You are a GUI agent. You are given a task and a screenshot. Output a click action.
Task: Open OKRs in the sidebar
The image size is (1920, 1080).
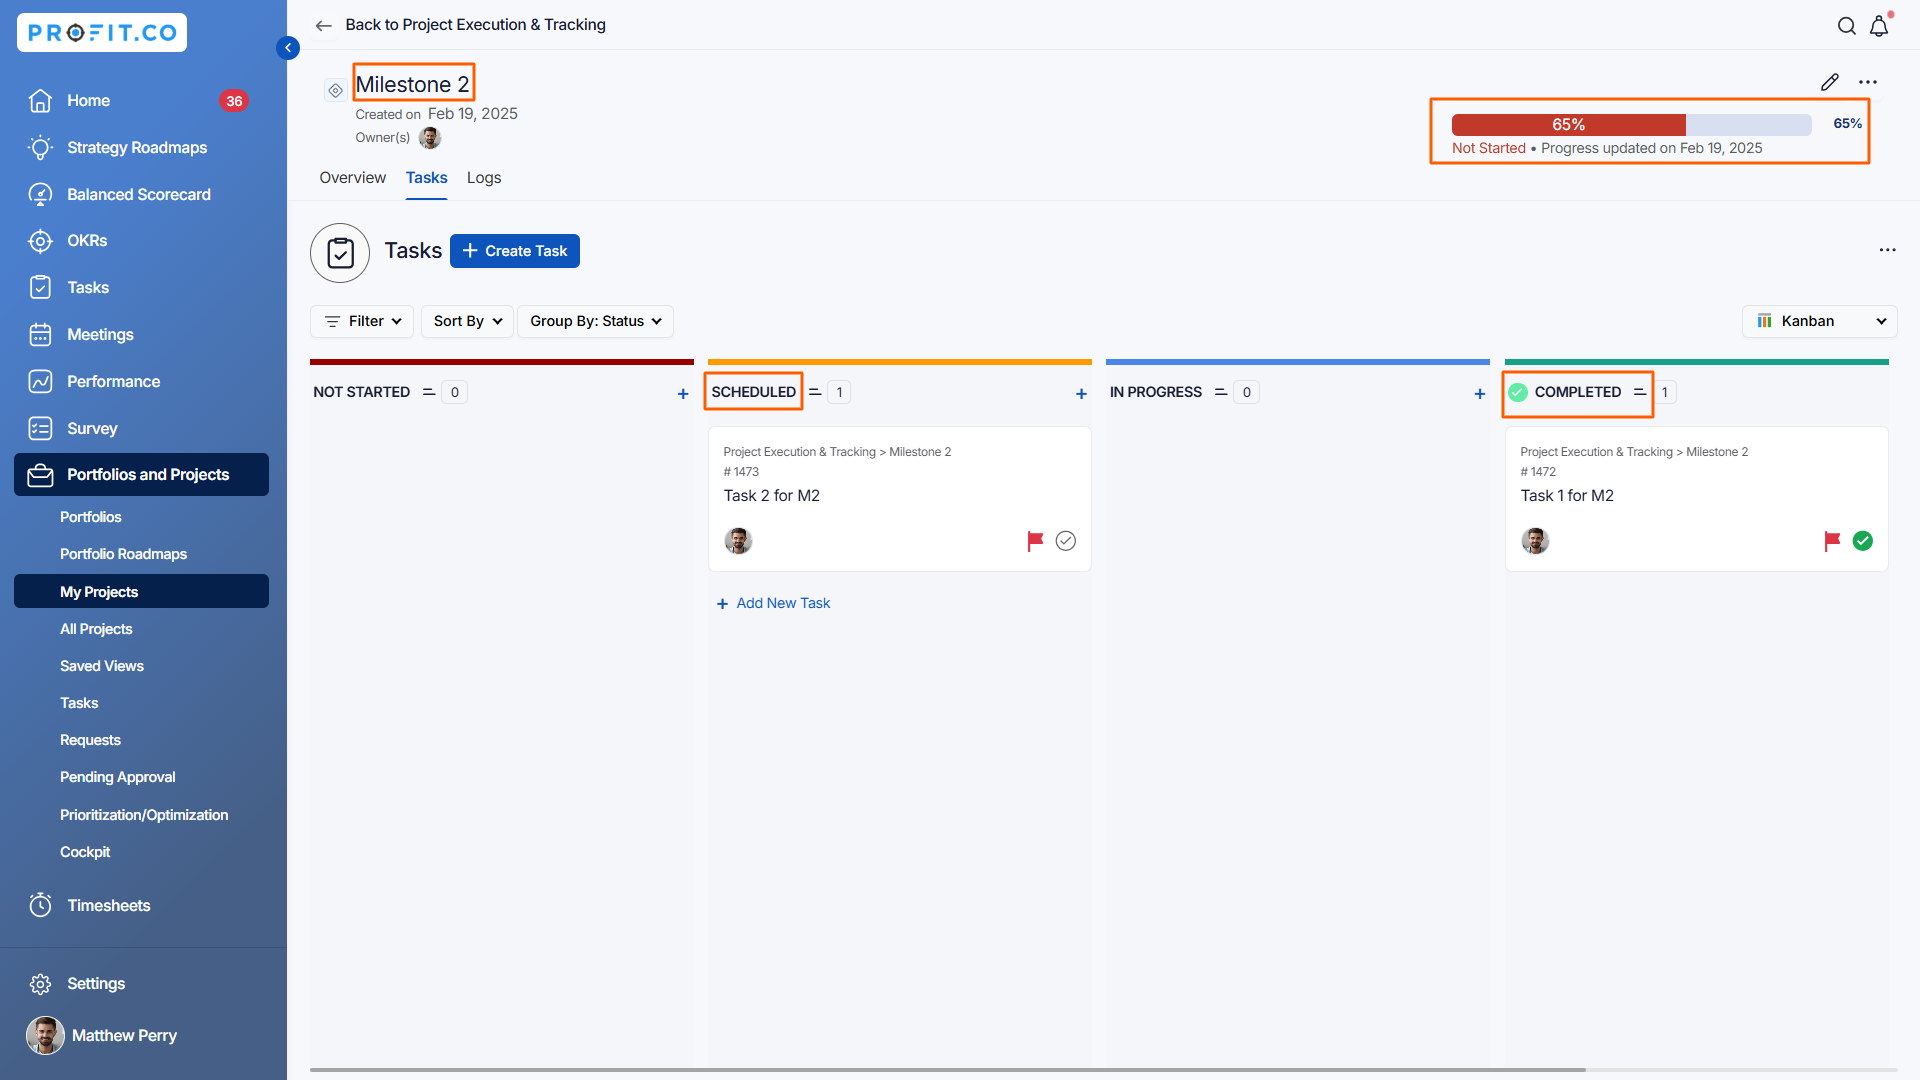(x=87, y=241)
